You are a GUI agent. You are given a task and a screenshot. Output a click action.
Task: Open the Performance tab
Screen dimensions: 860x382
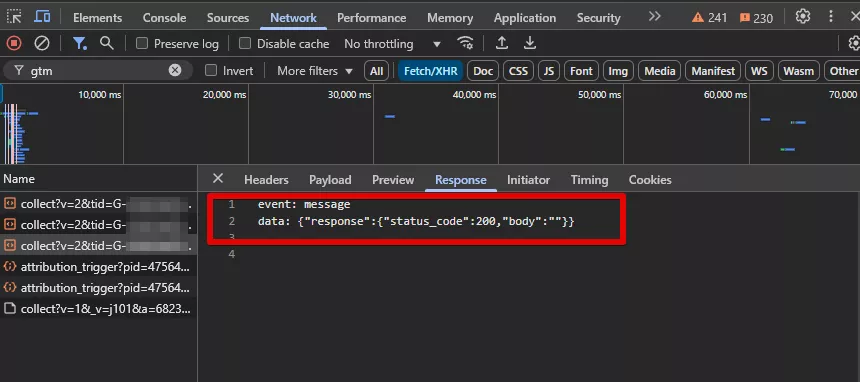372,18
